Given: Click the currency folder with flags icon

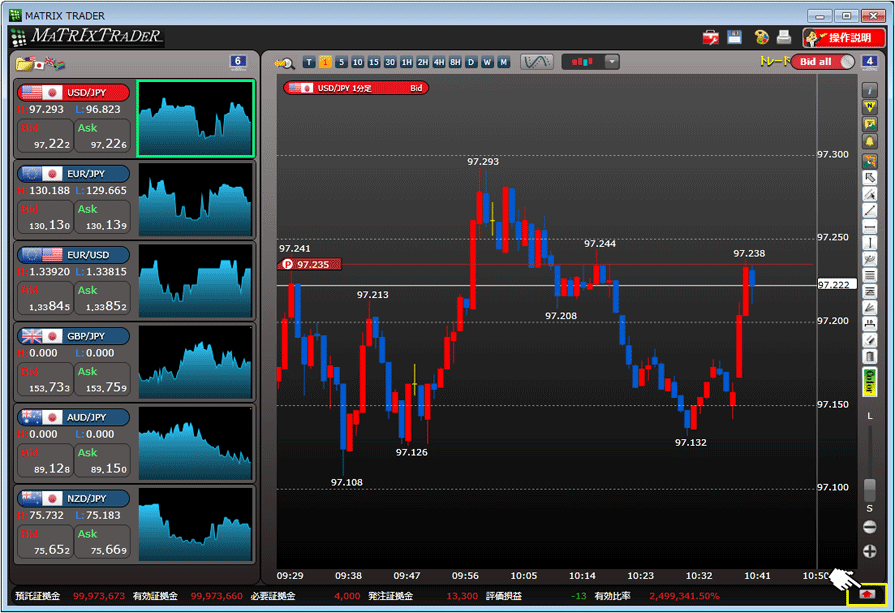Looking at the screenshot, I should click(41, 63).
